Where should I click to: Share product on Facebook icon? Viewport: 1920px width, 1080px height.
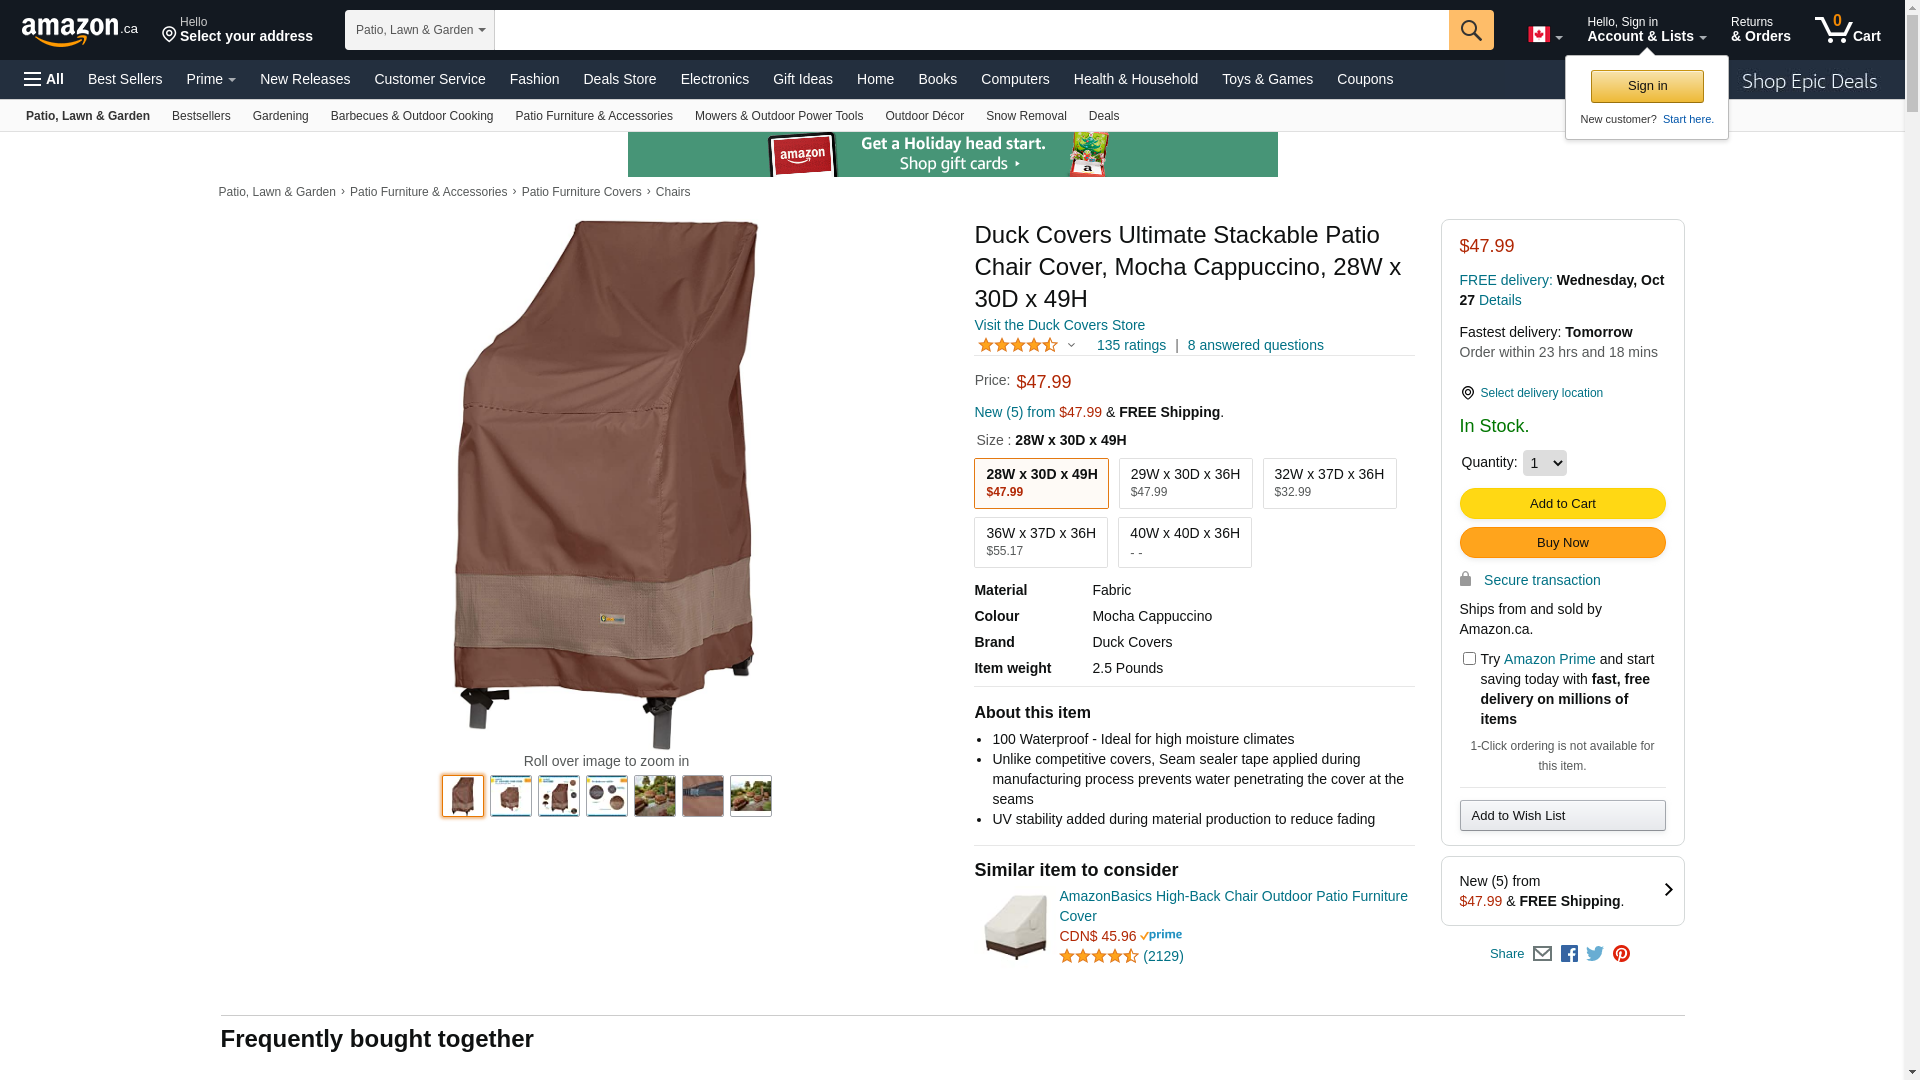(x=1569, y=954)
